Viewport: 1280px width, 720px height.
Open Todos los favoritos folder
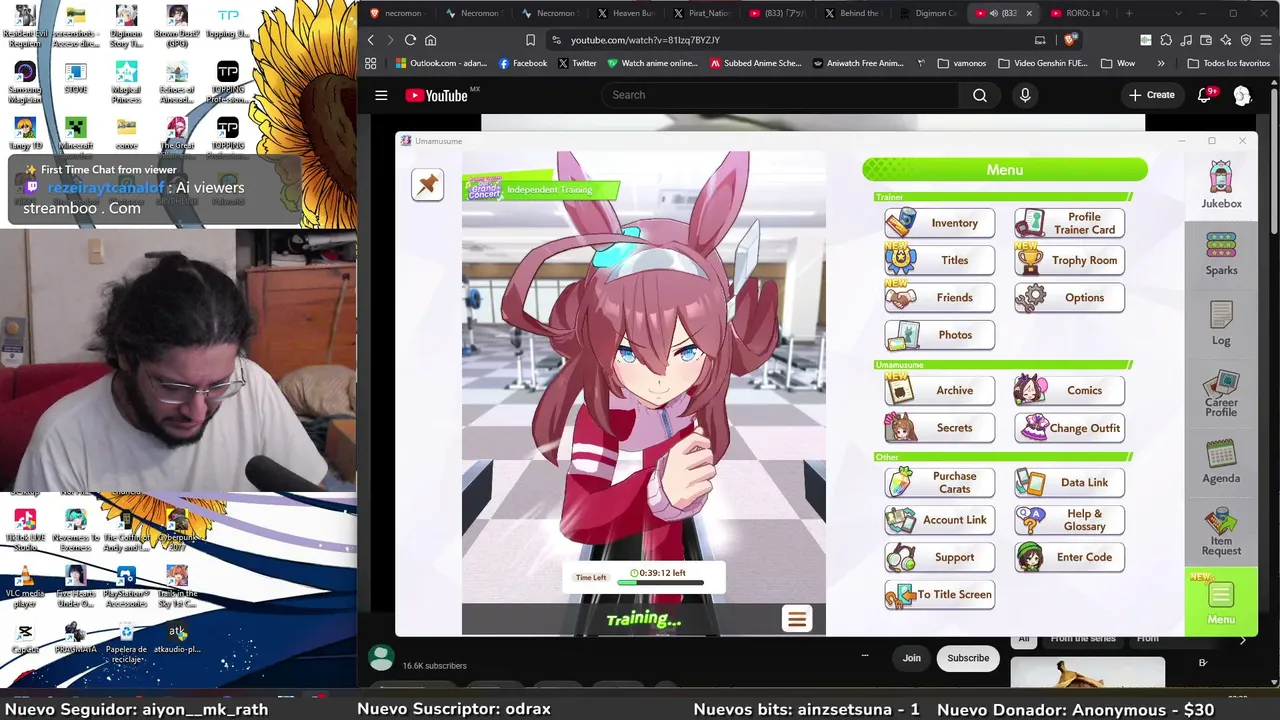coord(1229,63)
